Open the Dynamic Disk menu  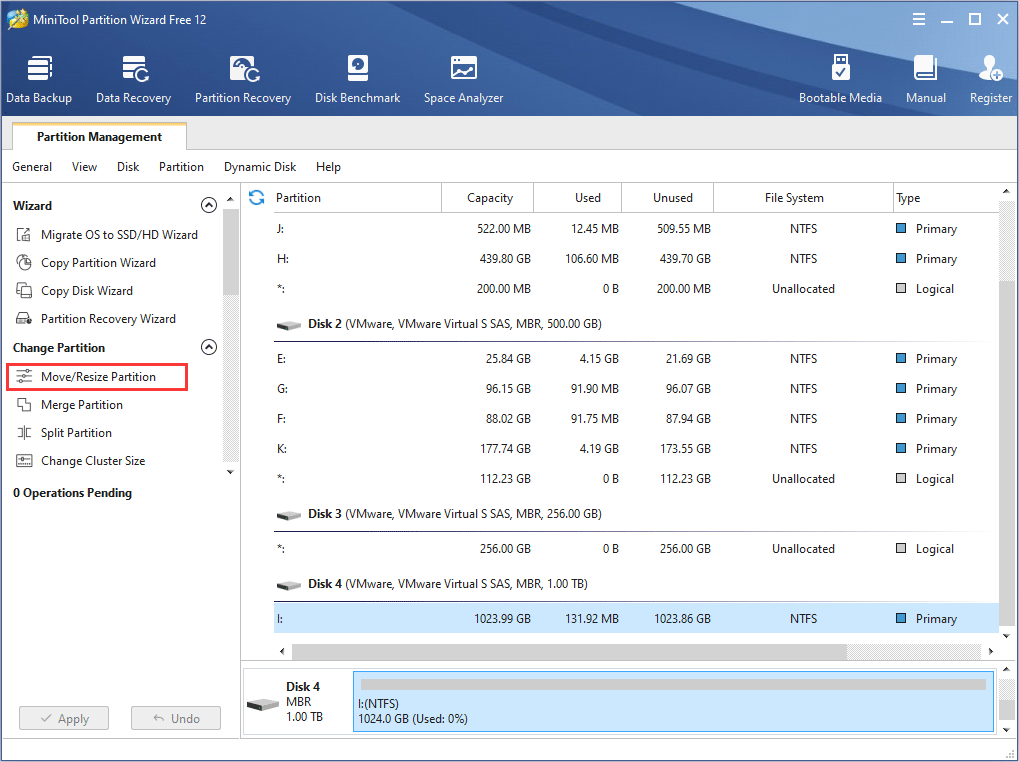[x=260, y=167]
